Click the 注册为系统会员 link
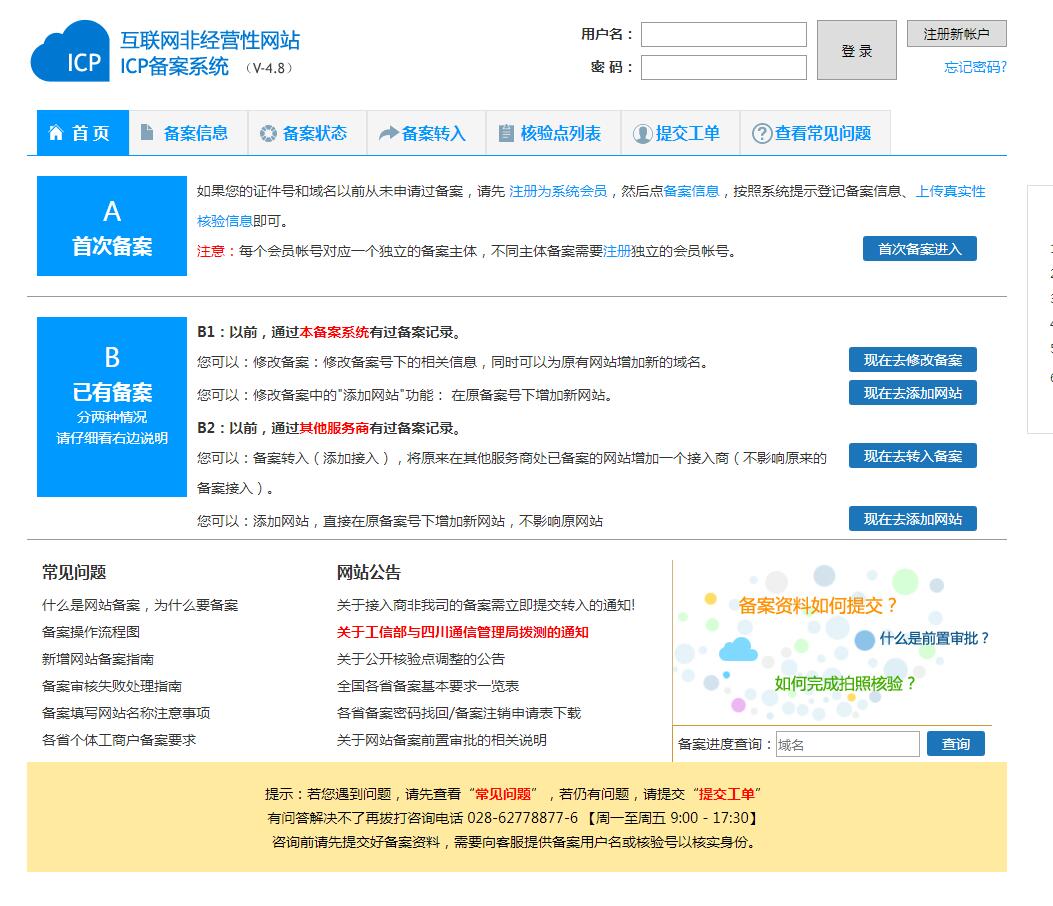Image resolution: width=1053 pixels, height=906 pixels. tap(557, 191)
